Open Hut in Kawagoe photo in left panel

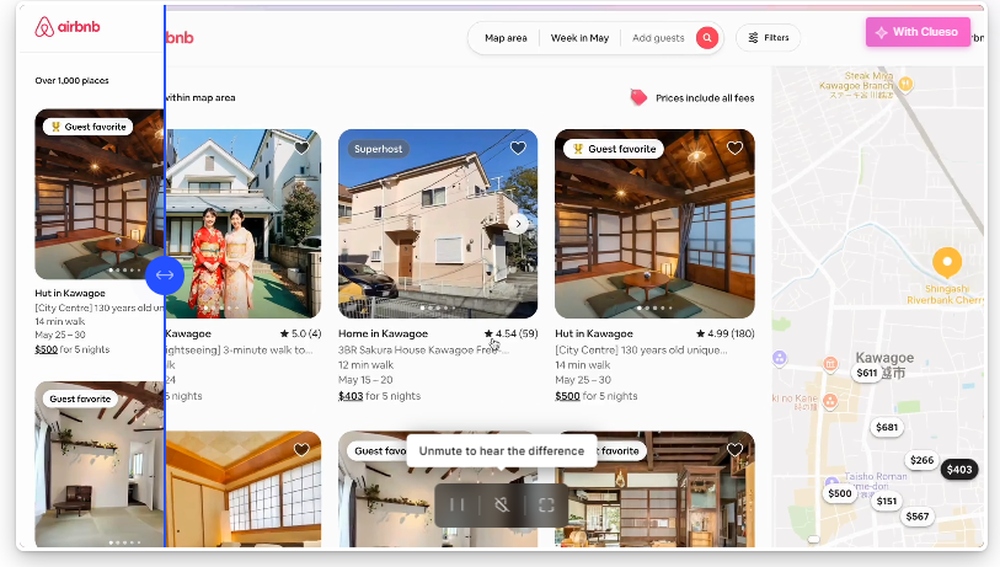99,195
